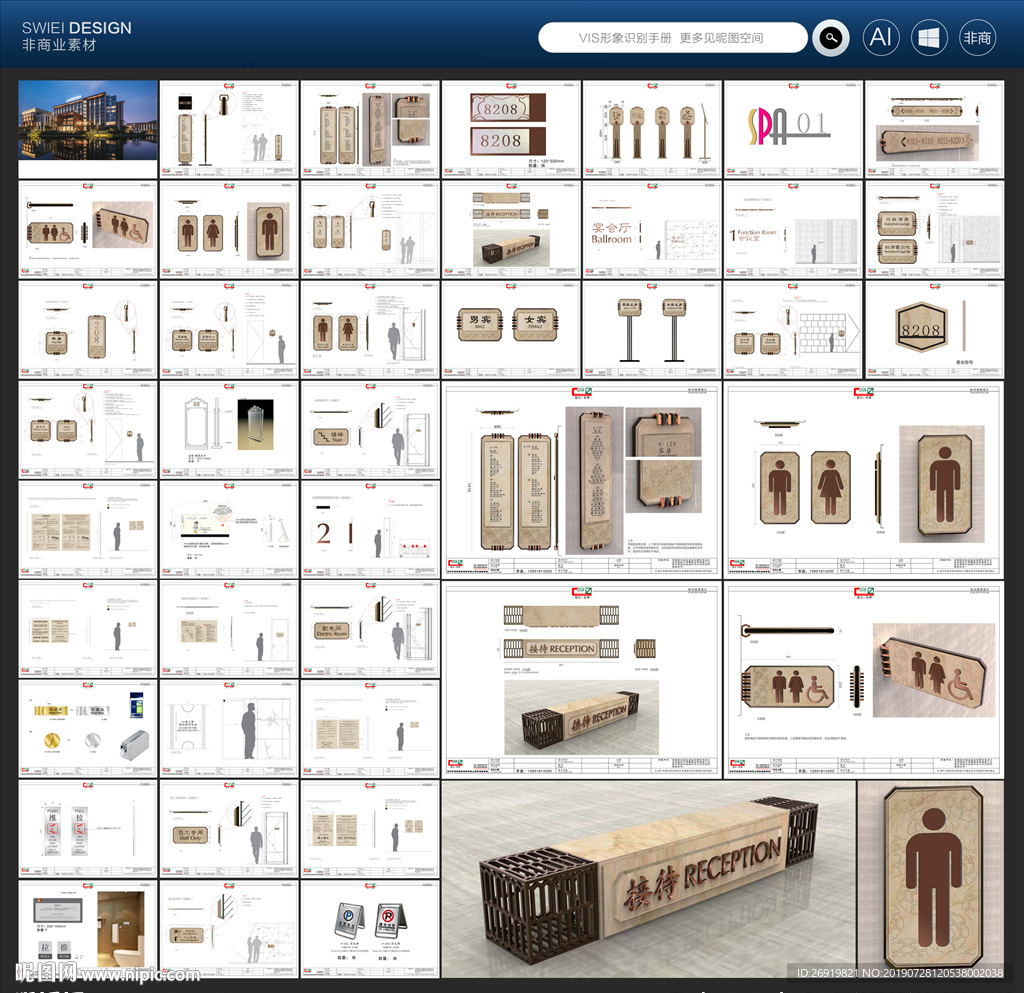
Task: Open the SPA 01 sign thumbnail
Action: coord(793,129)
